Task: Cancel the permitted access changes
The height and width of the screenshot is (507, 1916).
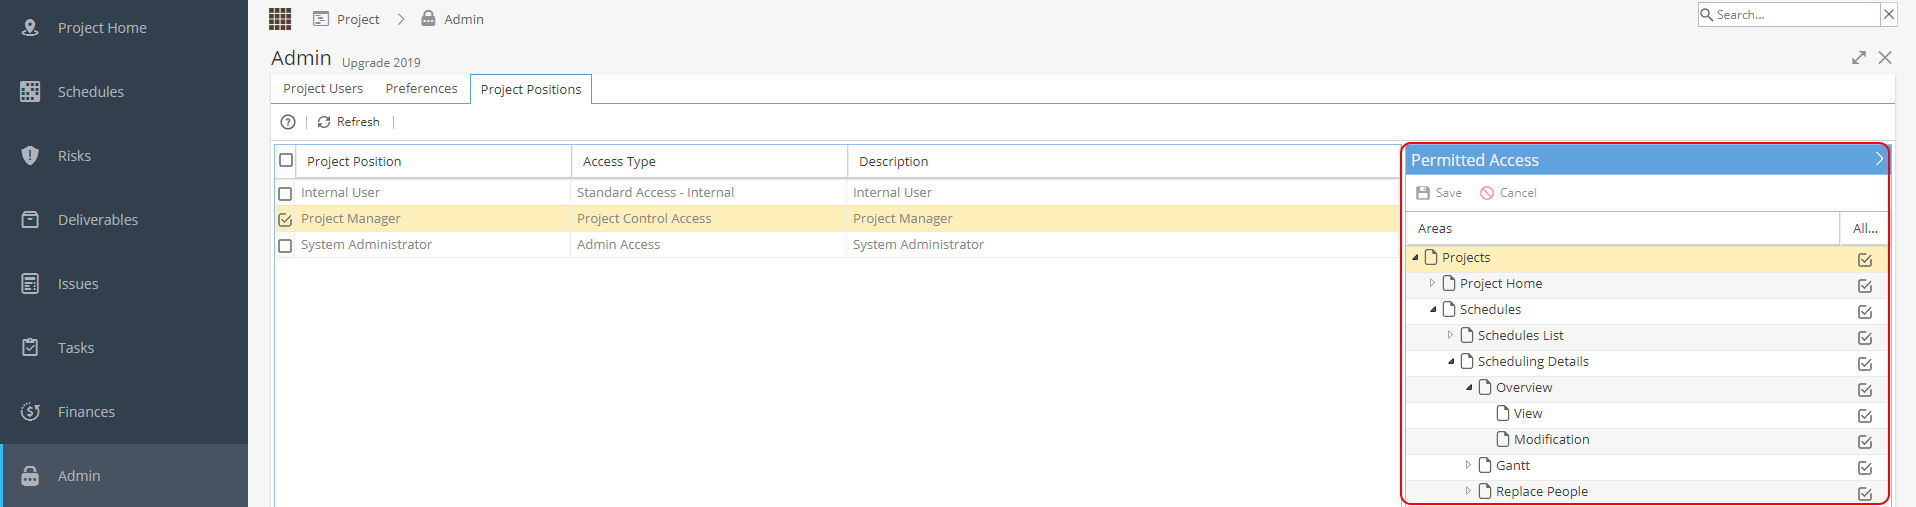Action: tap(1508, 193)
